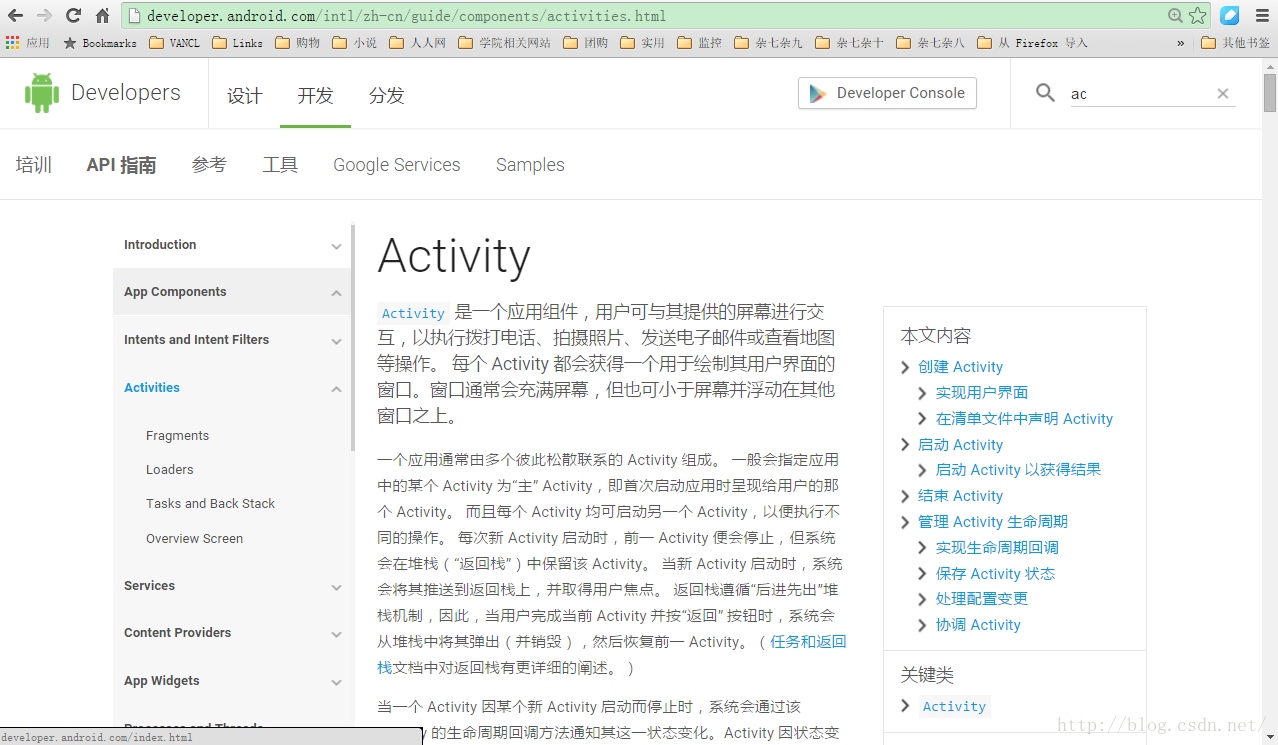Open Tasks and Back Stack in sidebar
This screenshot has width=1278, height=745.
pos(210,504)
